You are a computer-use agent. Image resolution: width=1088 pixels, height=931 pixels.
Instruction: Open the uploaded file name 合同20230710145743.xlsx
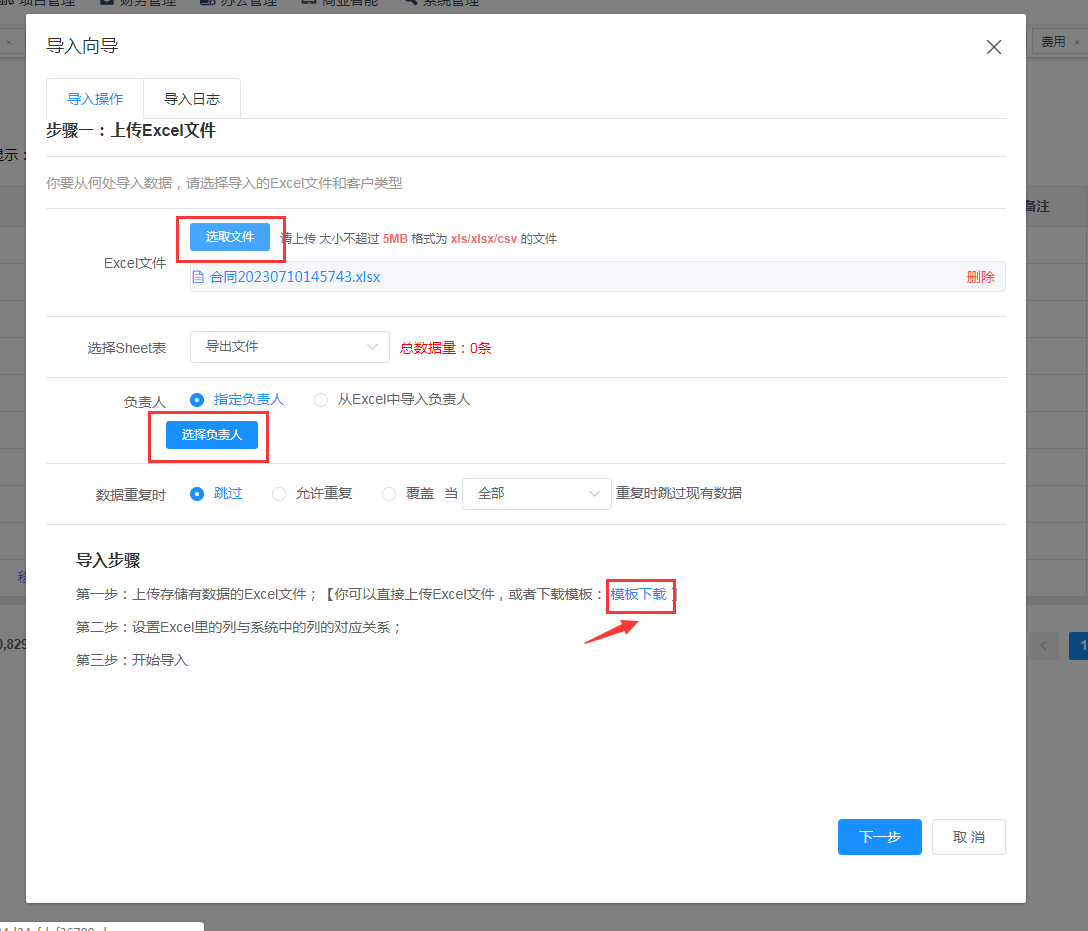[x=294, y=277]
